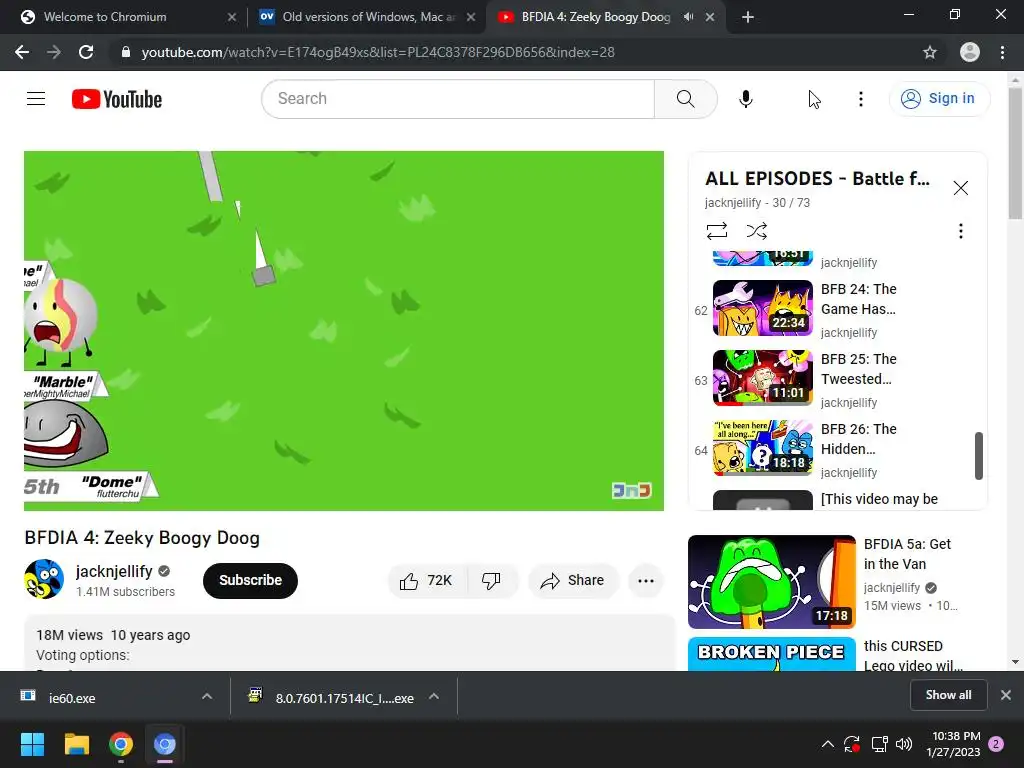Open BROKEN PIECE cursed Lego video thumbnail
The image size is (1024, 768).
click(771, 654)
